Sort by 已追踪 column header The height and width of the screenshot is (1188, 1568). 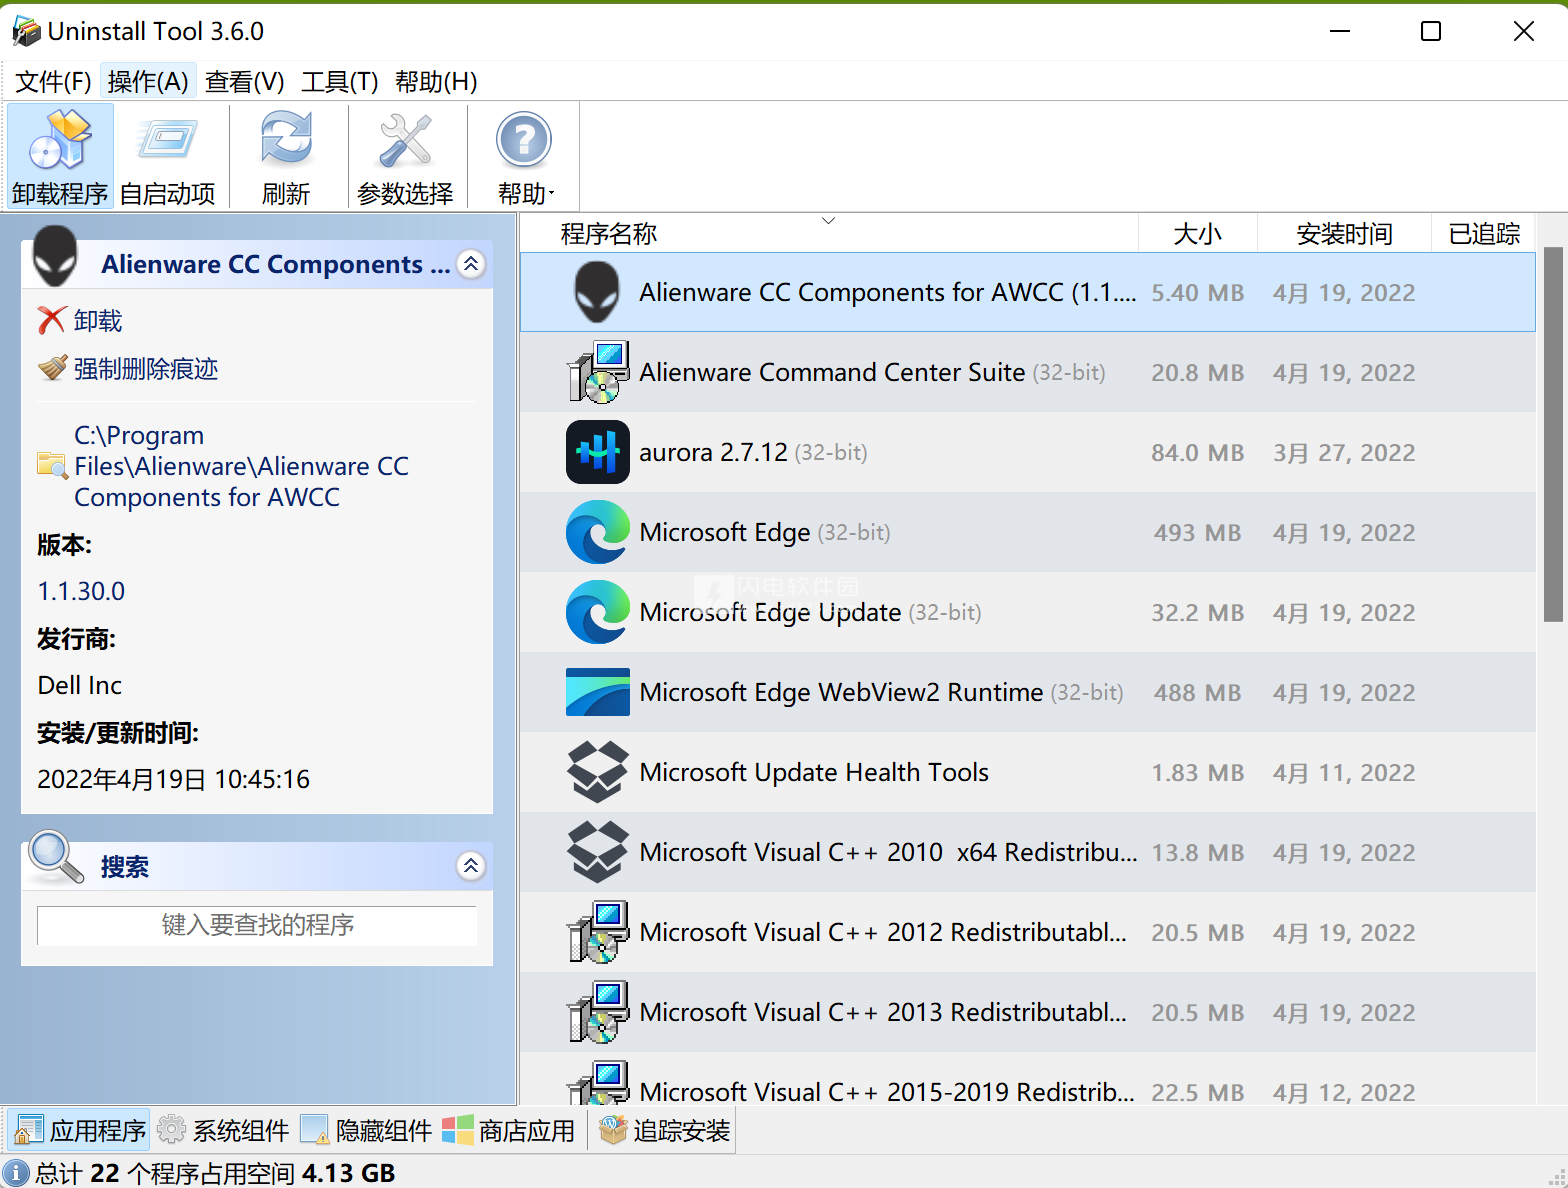click(1484, 234)
